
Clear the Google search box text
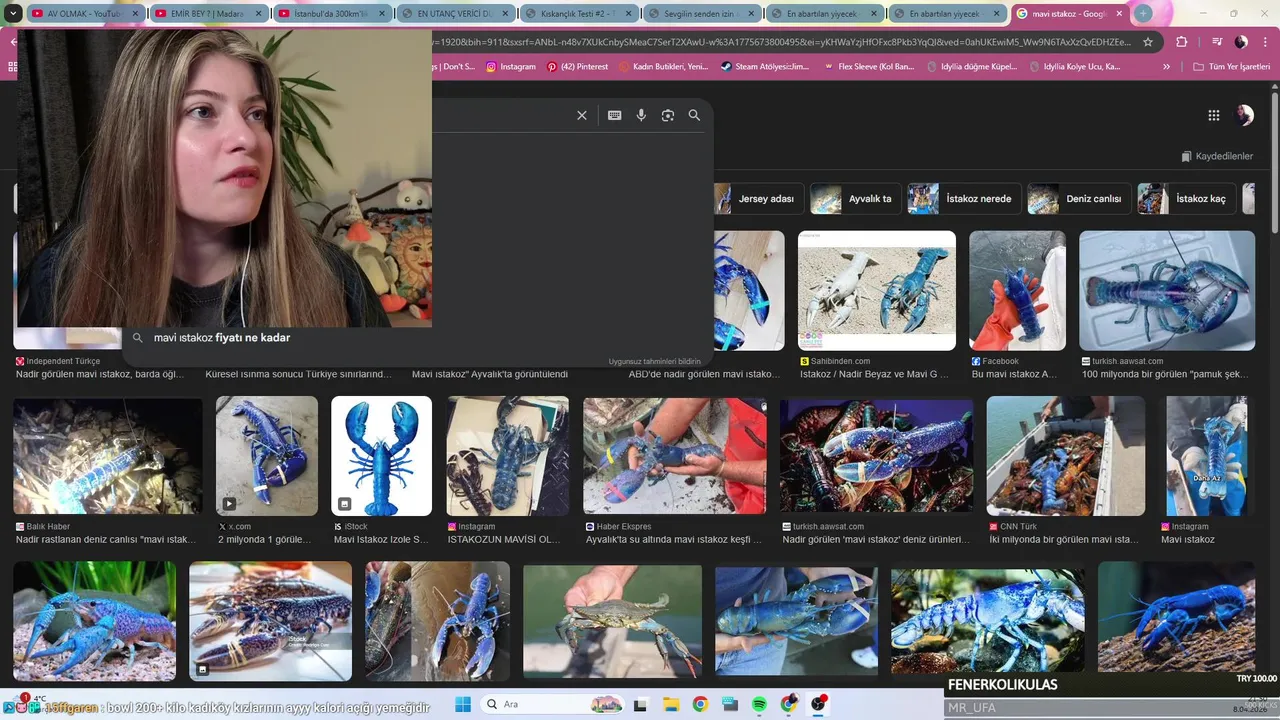pos(581,115)
